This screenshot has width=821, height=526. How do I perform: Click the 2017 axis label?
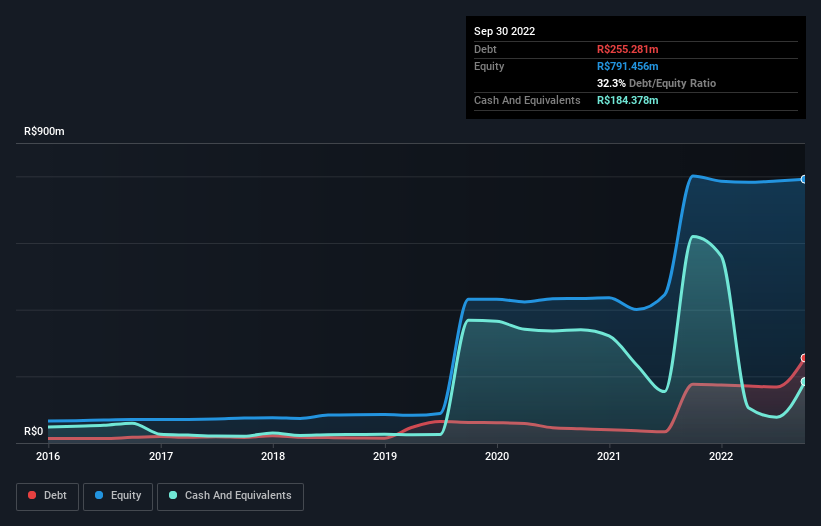[161, 456]
